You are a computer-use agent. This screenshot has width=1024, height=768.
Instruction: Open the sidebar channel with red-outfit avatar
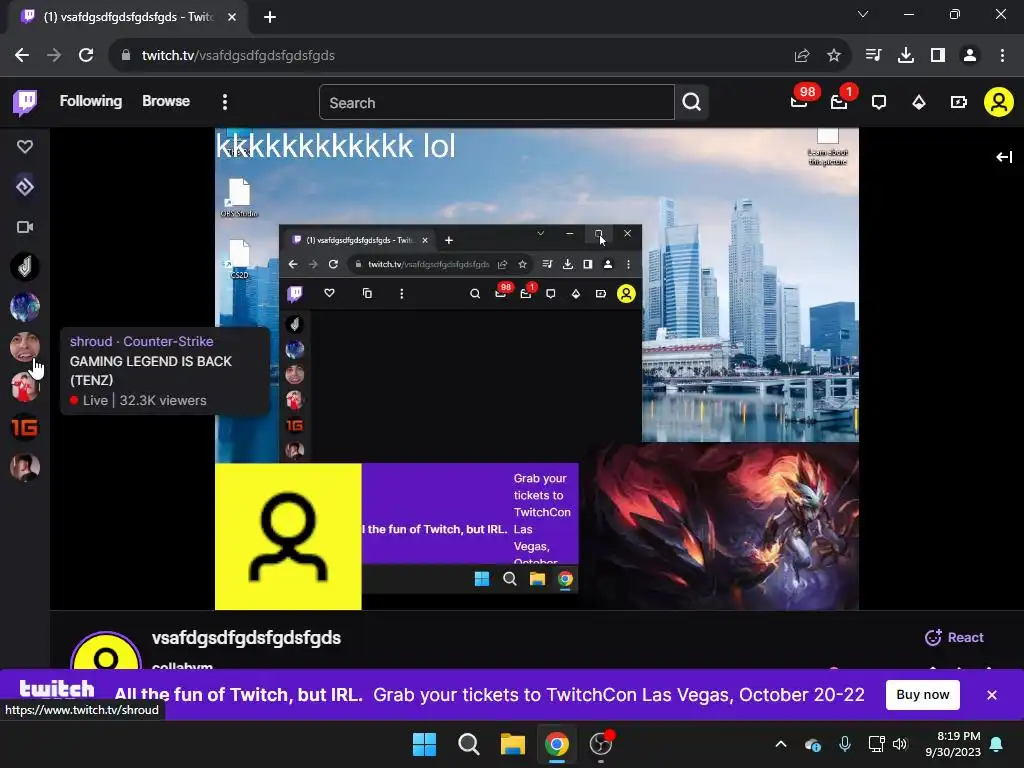coord(25,387)
